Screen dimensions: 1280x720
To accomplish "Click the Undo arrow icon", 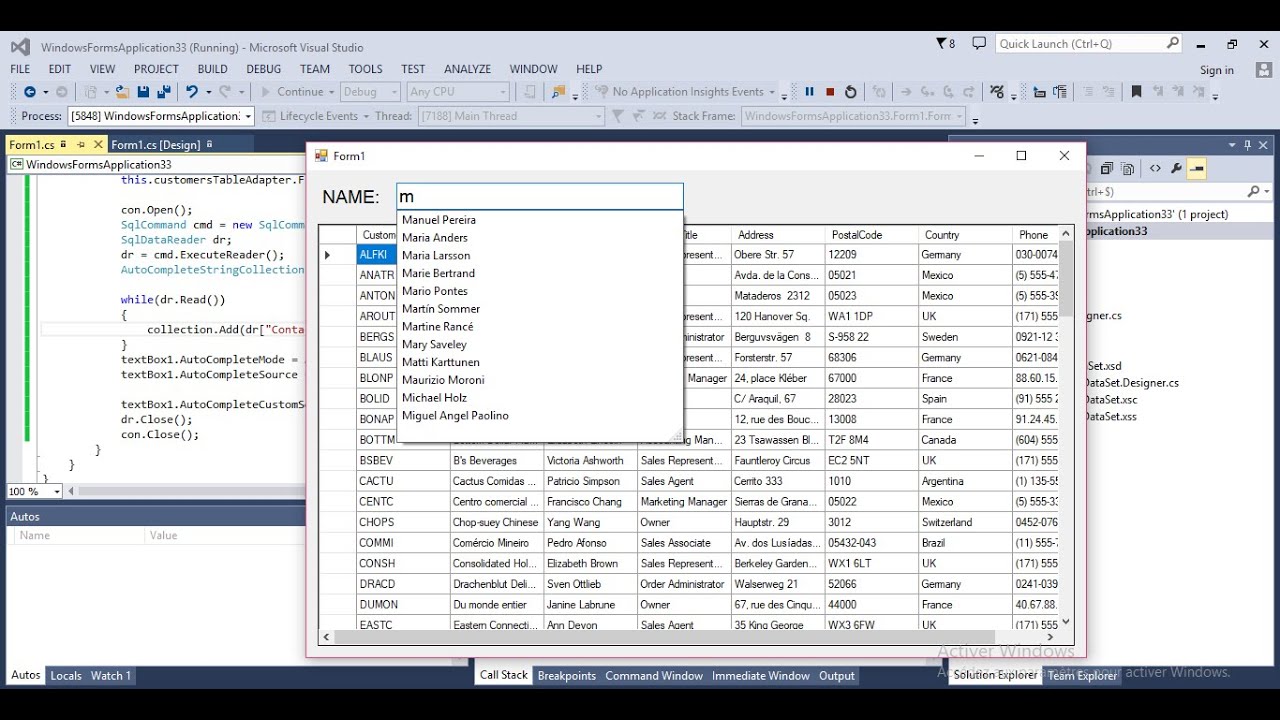I will point(191,92).
